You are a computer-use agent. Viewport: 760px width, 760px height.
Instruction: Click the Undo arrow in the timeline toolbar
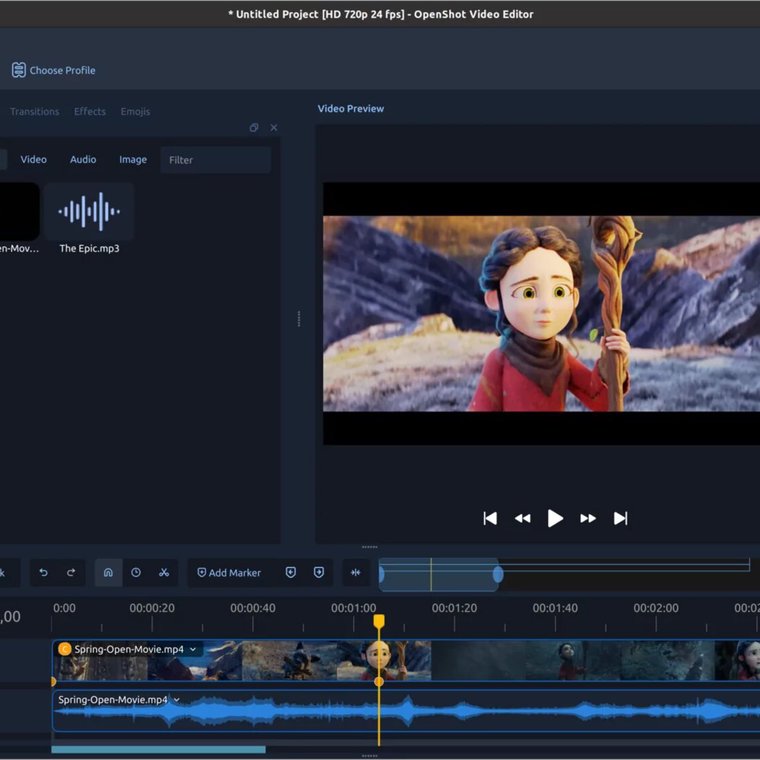pyautogui.click(x=44, y=572)
